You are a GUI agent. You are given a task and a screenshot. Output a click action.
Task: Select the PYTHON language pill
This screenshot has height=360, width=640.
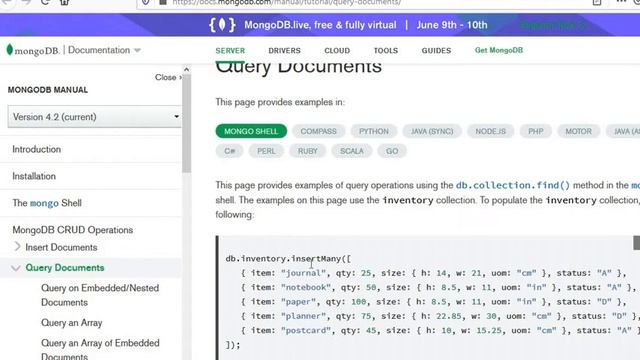click(x=373, y=131)
